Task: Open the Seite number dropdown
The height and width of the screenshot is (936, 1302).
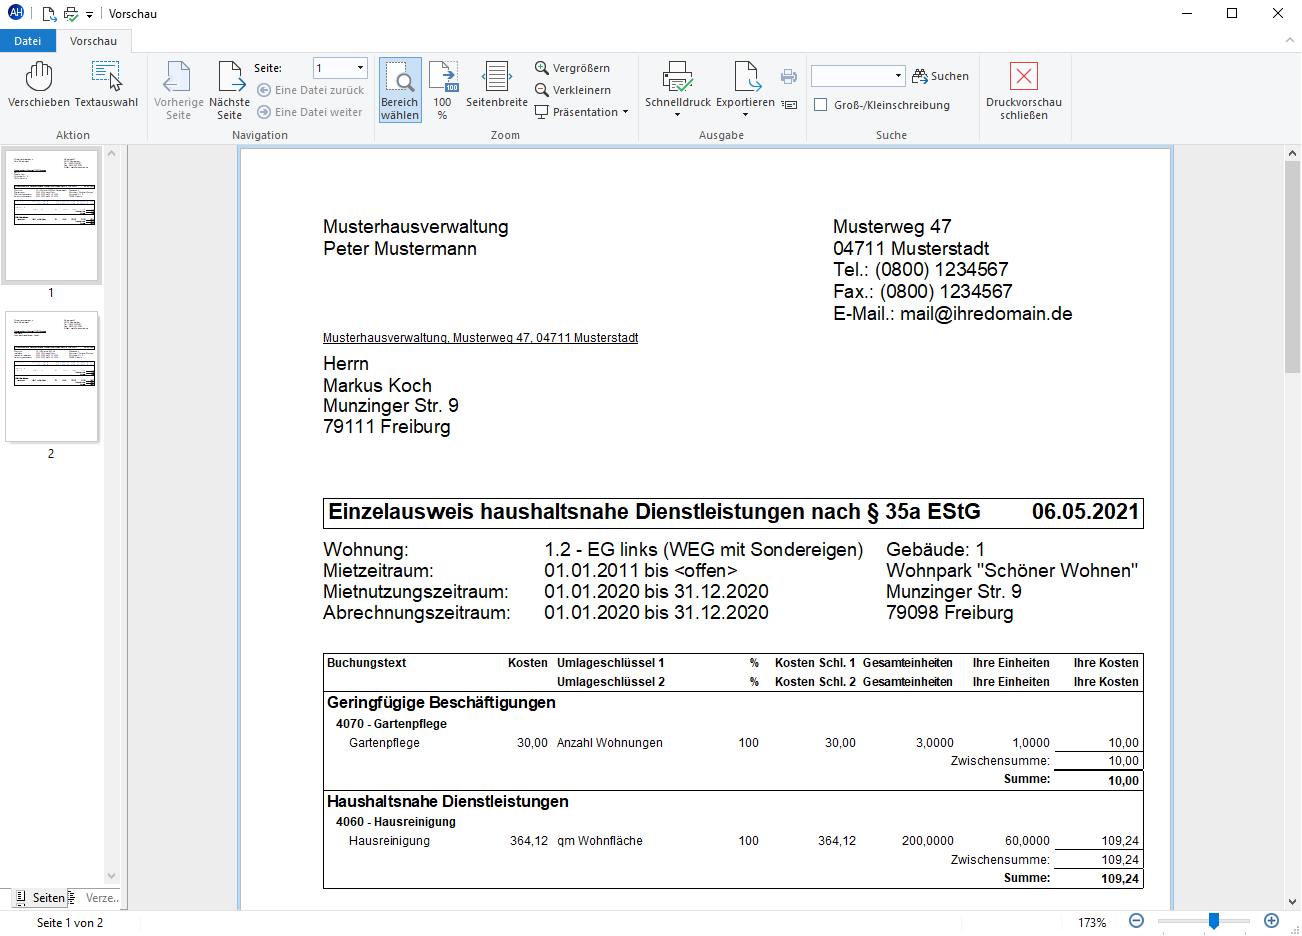Action: coord(361,68)
